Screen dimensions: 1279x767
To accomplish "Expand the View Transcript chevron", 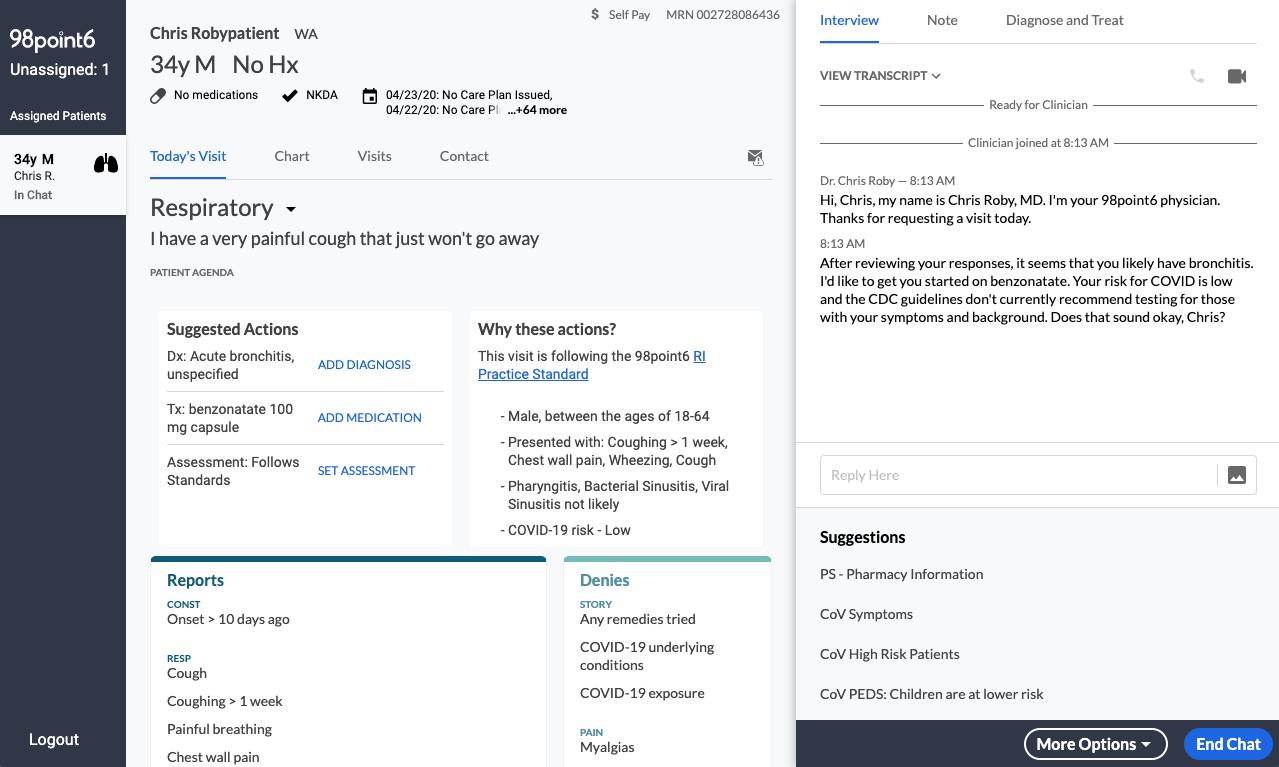I will point(936,76).
